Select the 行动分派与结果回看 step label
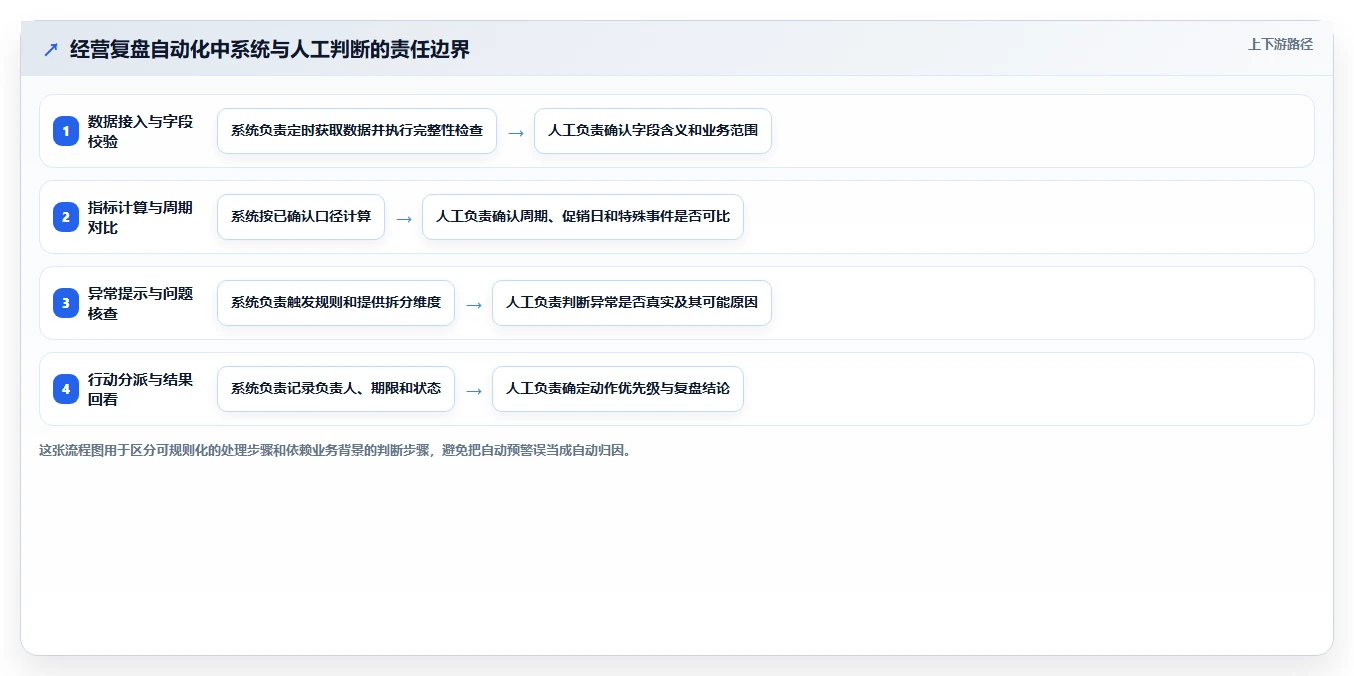This screenshot has width=1354, height=676. click(141, 389)
